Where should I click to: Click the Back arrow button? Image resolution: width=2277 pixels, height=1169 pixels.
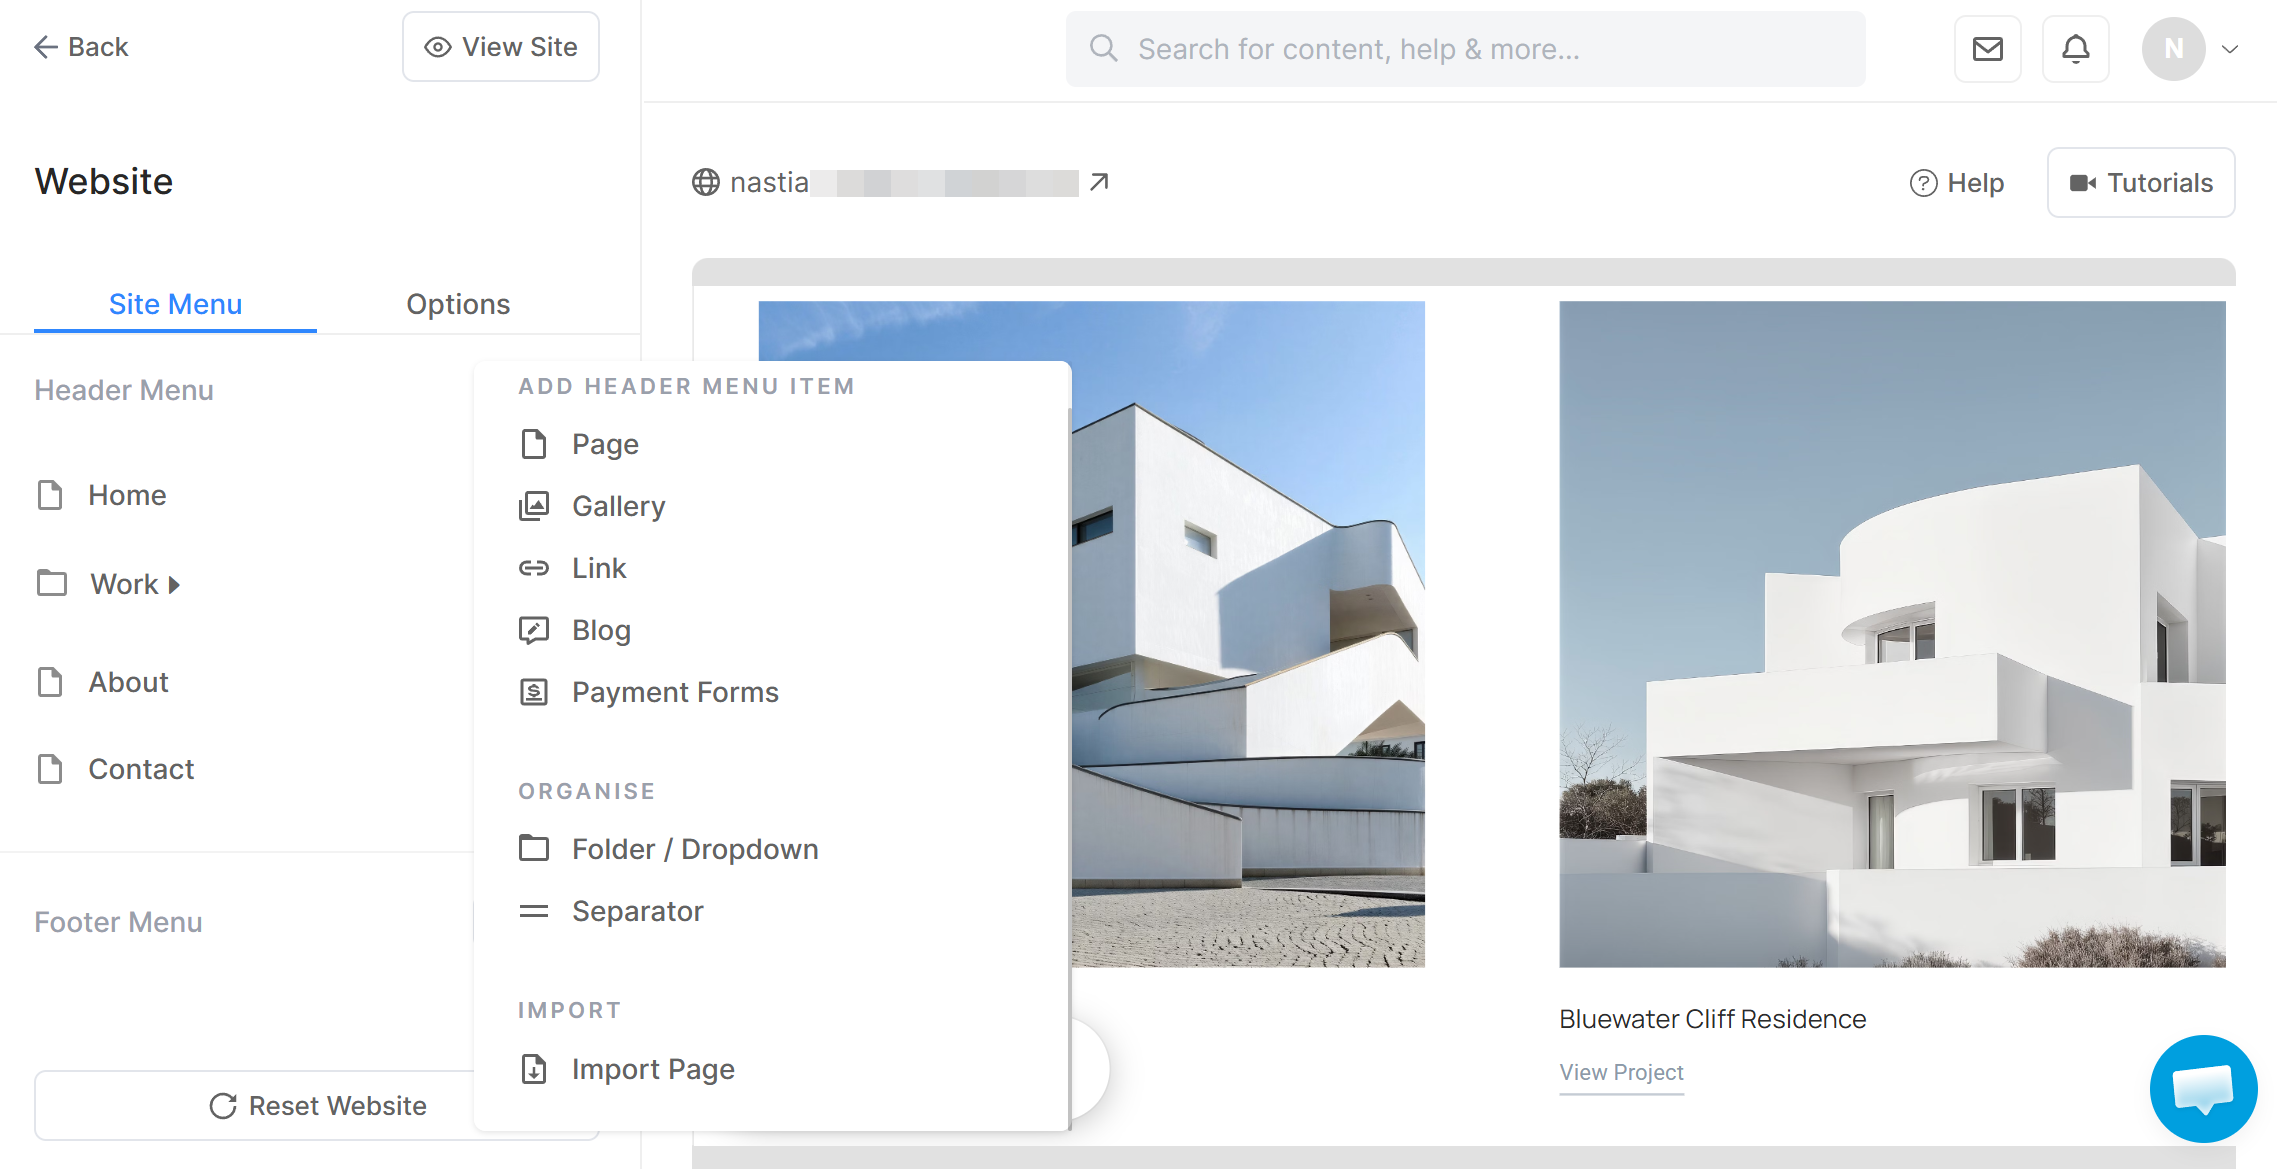80,47
